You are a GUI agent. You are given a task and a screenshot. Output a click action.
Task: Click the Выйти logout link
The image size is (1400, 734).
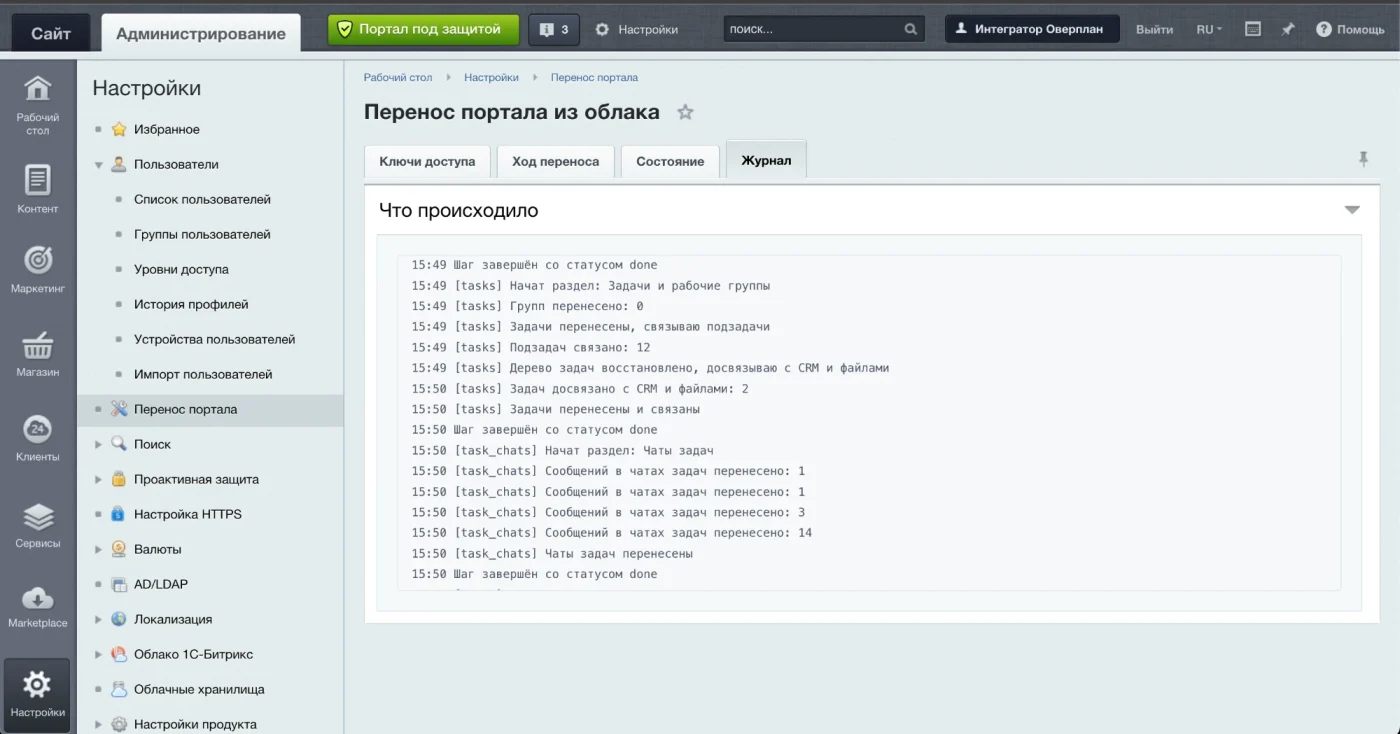click(1154, 29)
